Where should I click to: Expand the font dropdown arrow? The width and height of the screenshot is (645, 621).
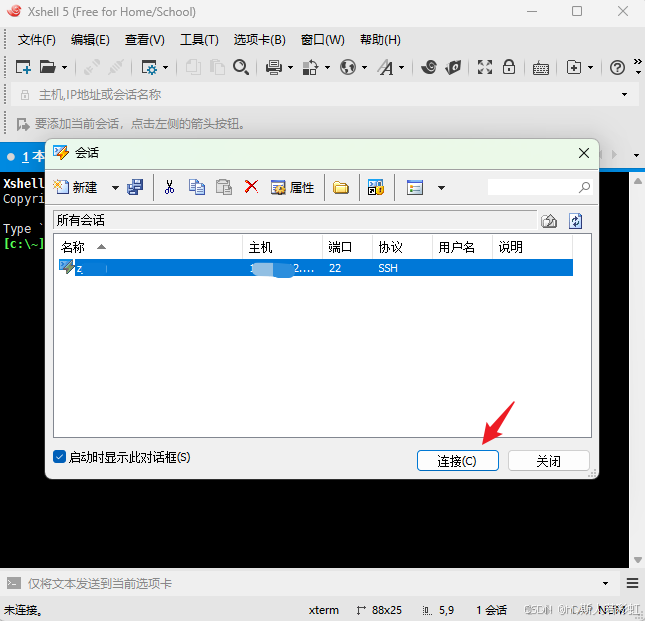click(x=401, y=67)
